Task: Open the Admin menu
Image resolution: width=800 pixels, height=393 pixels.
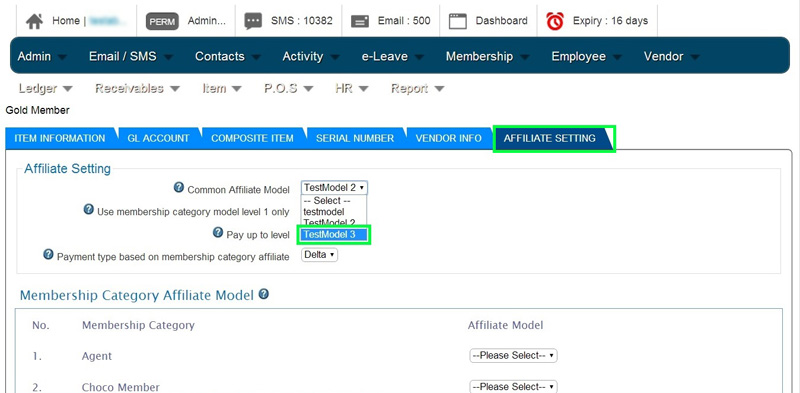Action: click(x=41, y=56)
